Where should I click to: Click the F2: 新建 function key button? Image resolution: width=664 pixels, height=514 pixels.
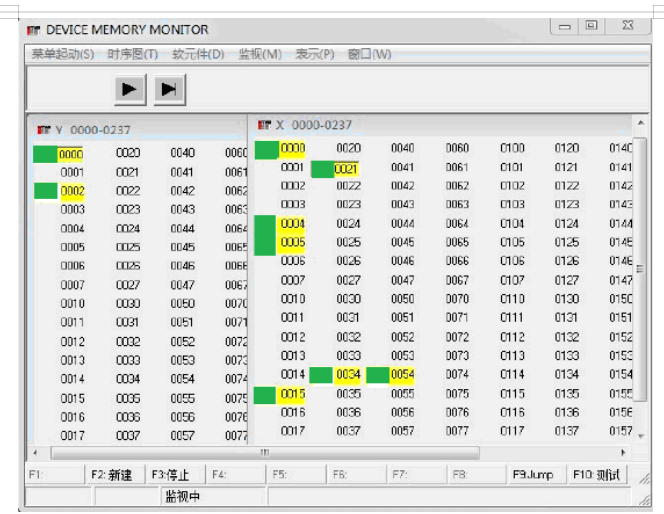pos(114,475)
